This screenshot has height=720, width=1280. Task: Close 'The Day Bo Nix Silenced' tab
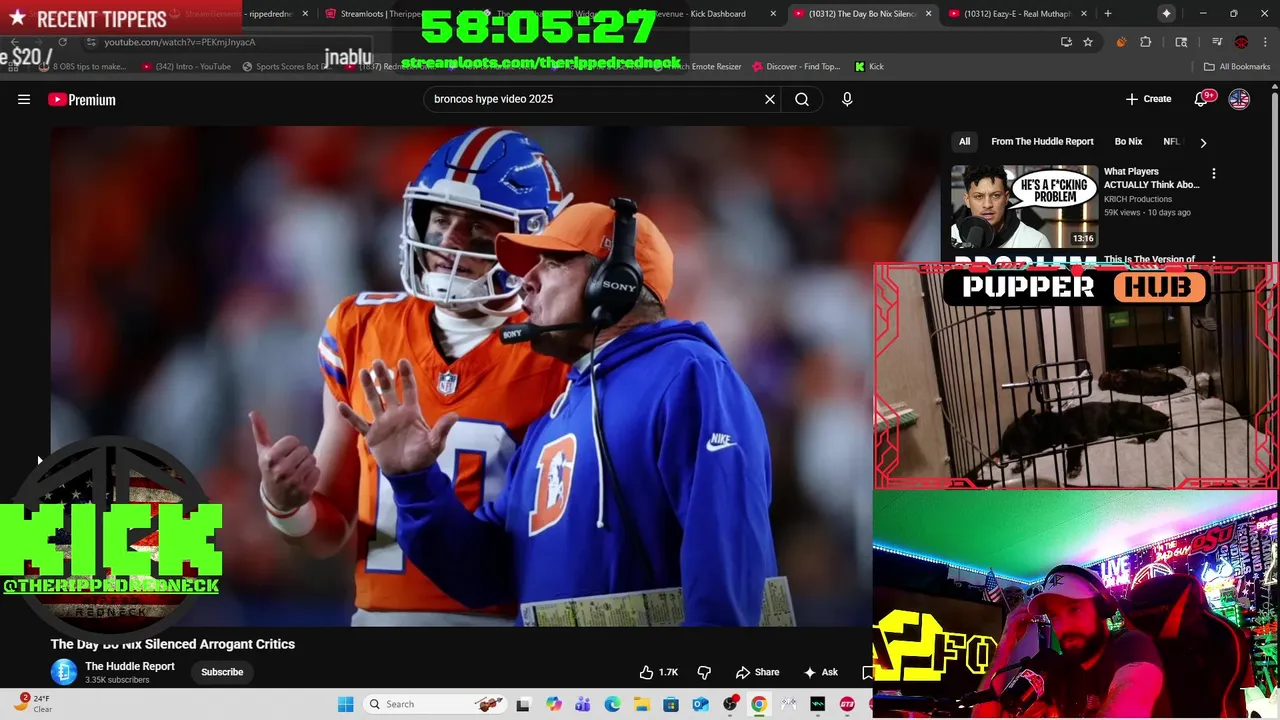click(x=928, y=14)
